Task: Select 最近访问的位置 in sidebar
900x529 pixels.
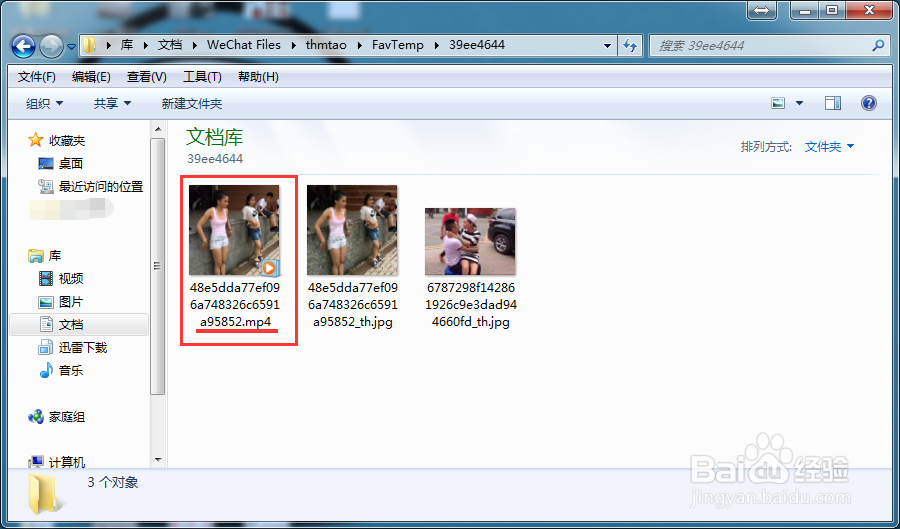Action: pyautogui.click(x=101, y=186)
